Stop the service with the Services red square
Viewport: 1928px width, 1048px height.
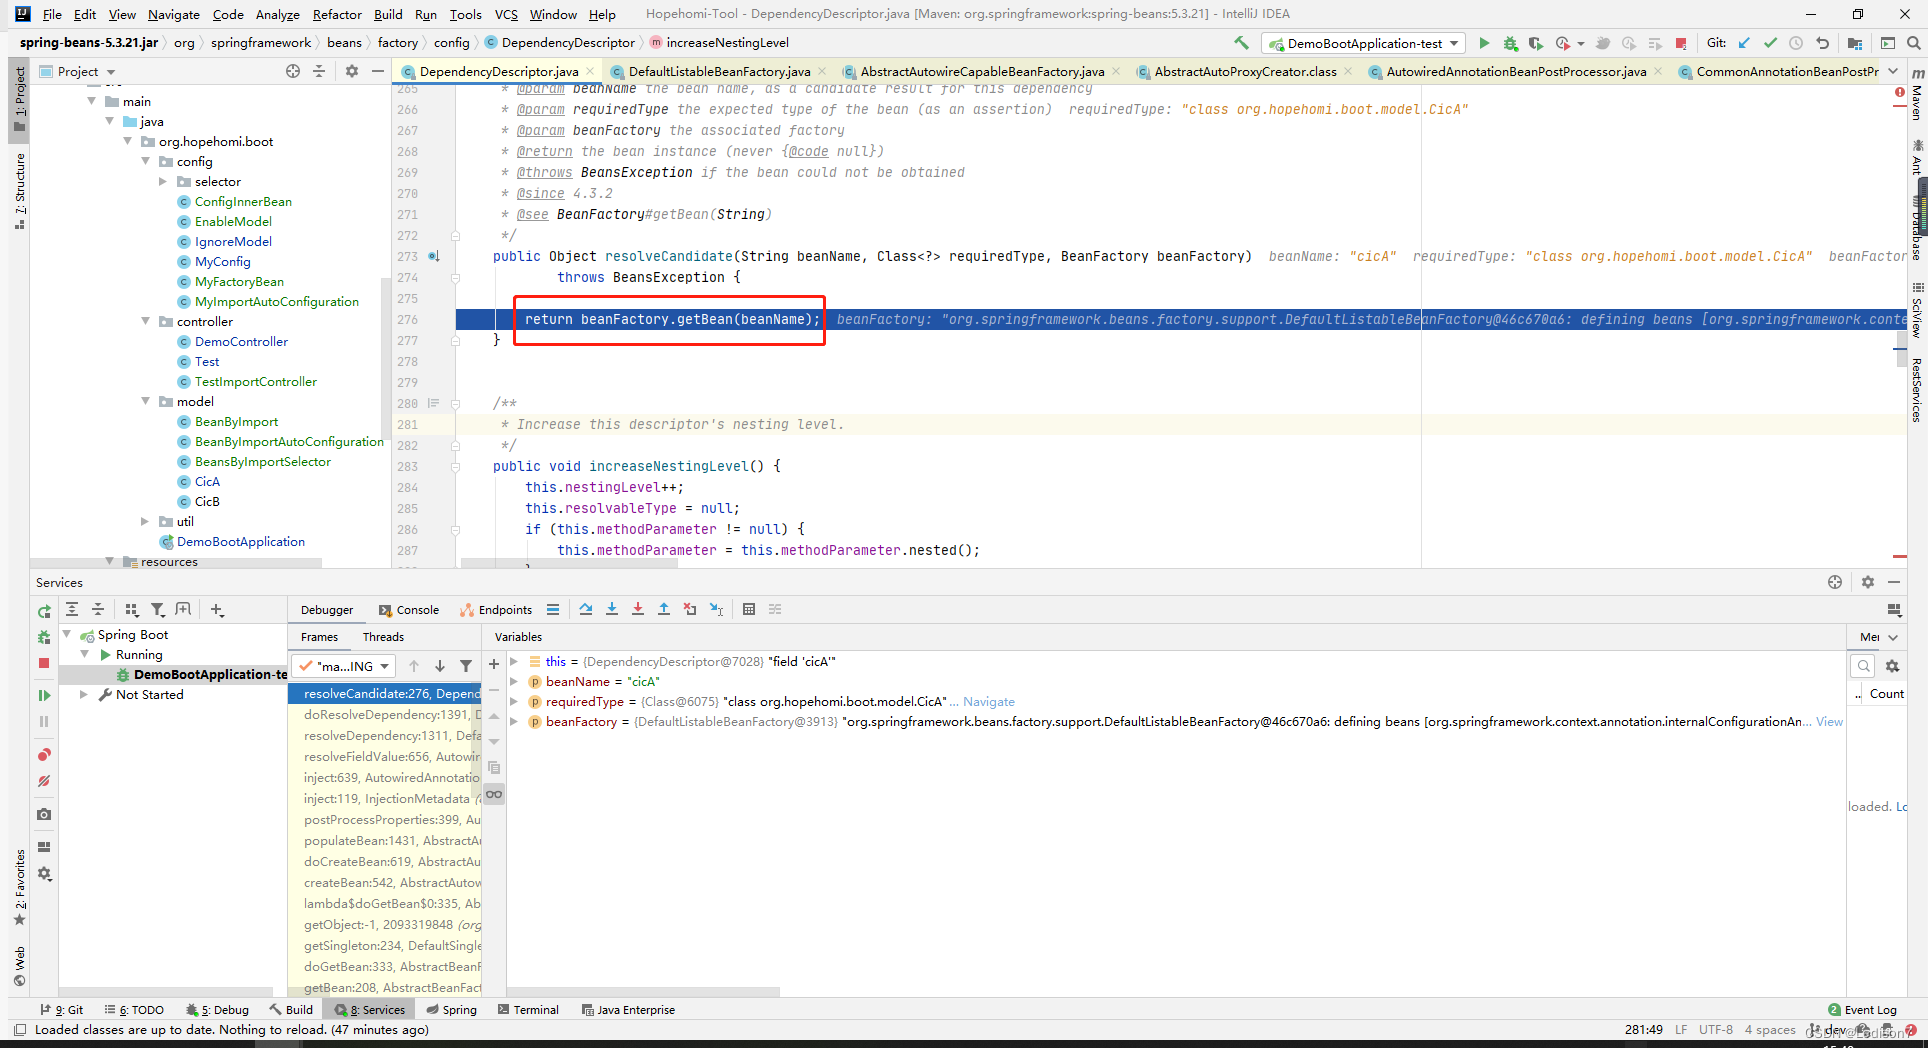point(44,663)
